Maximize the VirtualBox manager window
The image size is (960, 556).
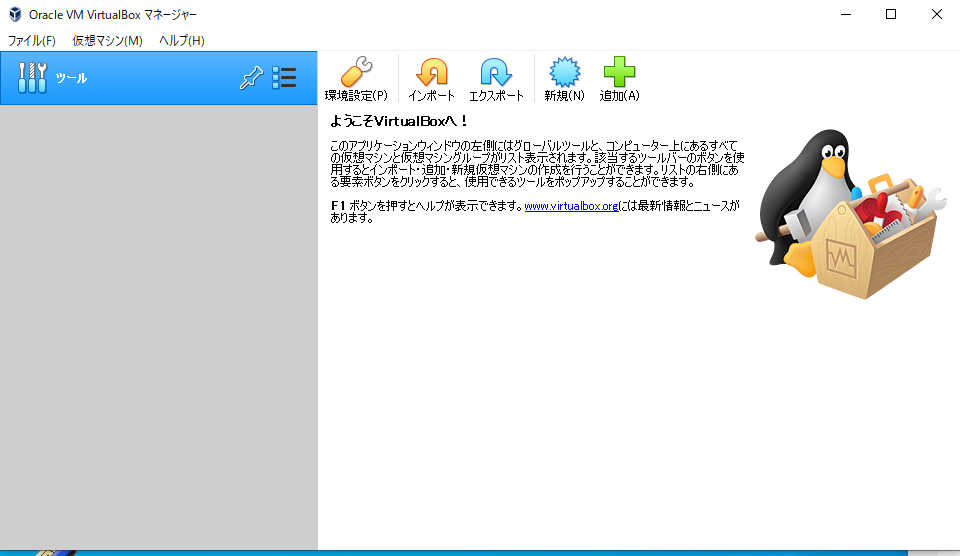891,14
